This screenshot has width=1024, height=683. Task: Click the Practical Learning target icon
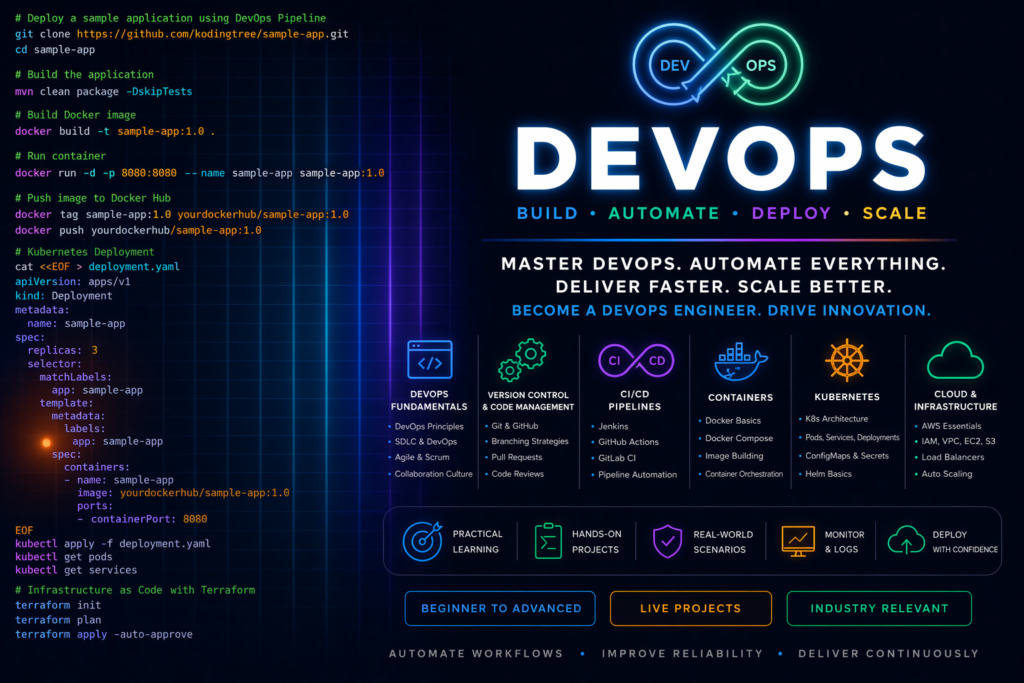click(421, 541)
